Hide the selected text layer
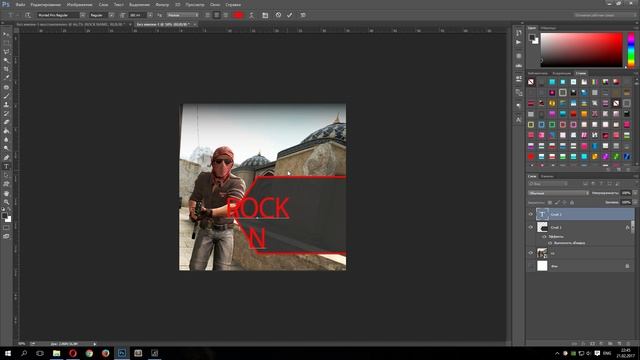 [x=531, y=214]
